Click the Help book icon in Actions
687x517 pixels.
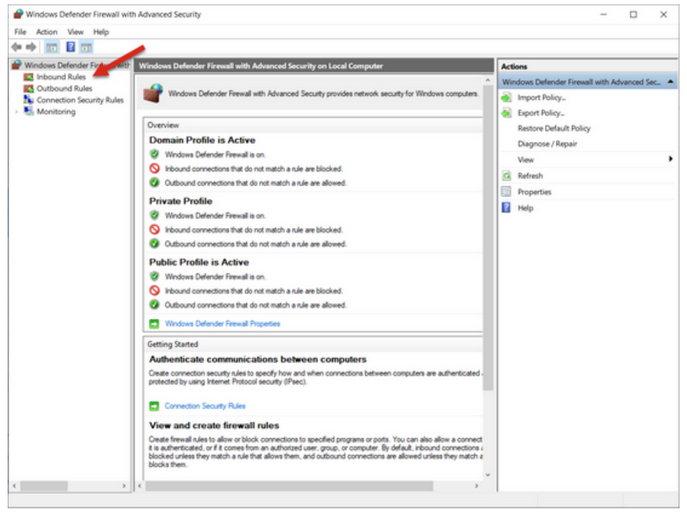point(506,208)
